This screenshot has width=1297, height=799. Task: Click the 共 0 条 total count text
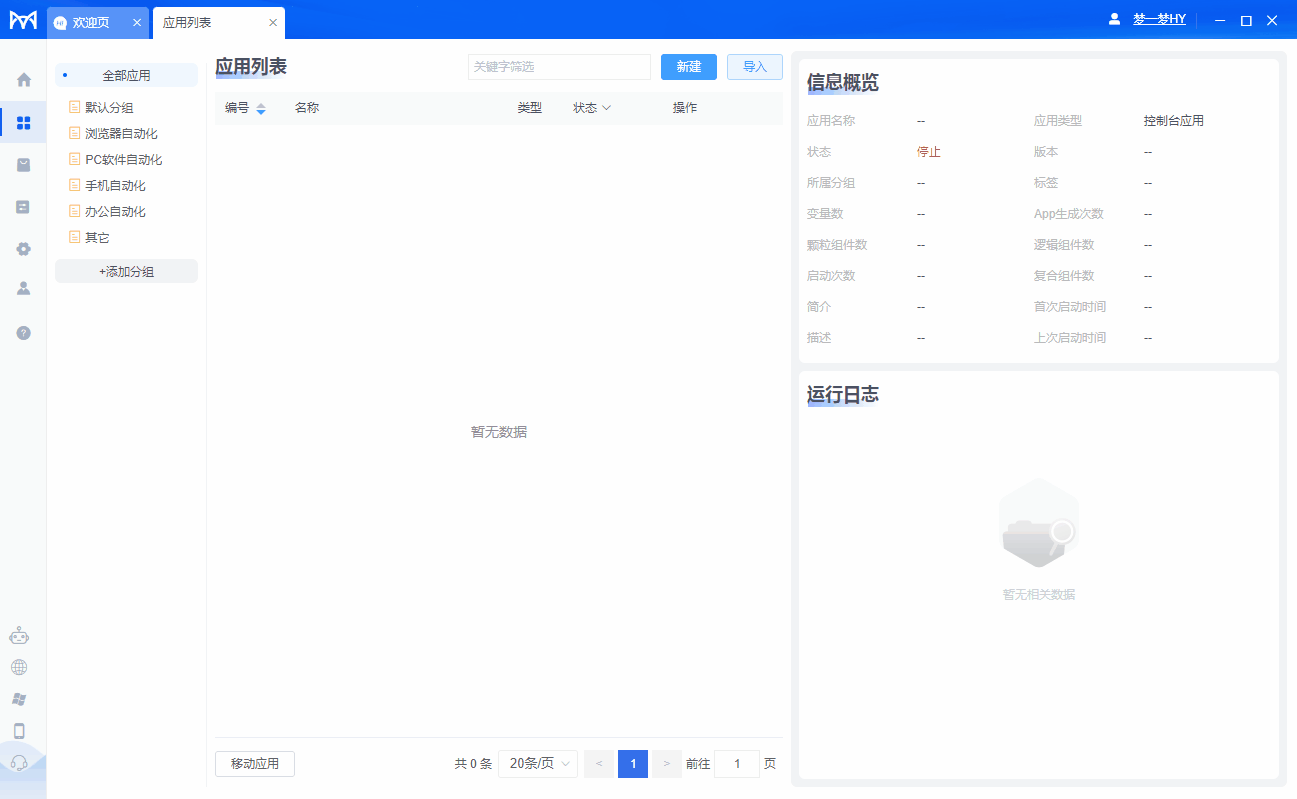click(x=473, y=764)
